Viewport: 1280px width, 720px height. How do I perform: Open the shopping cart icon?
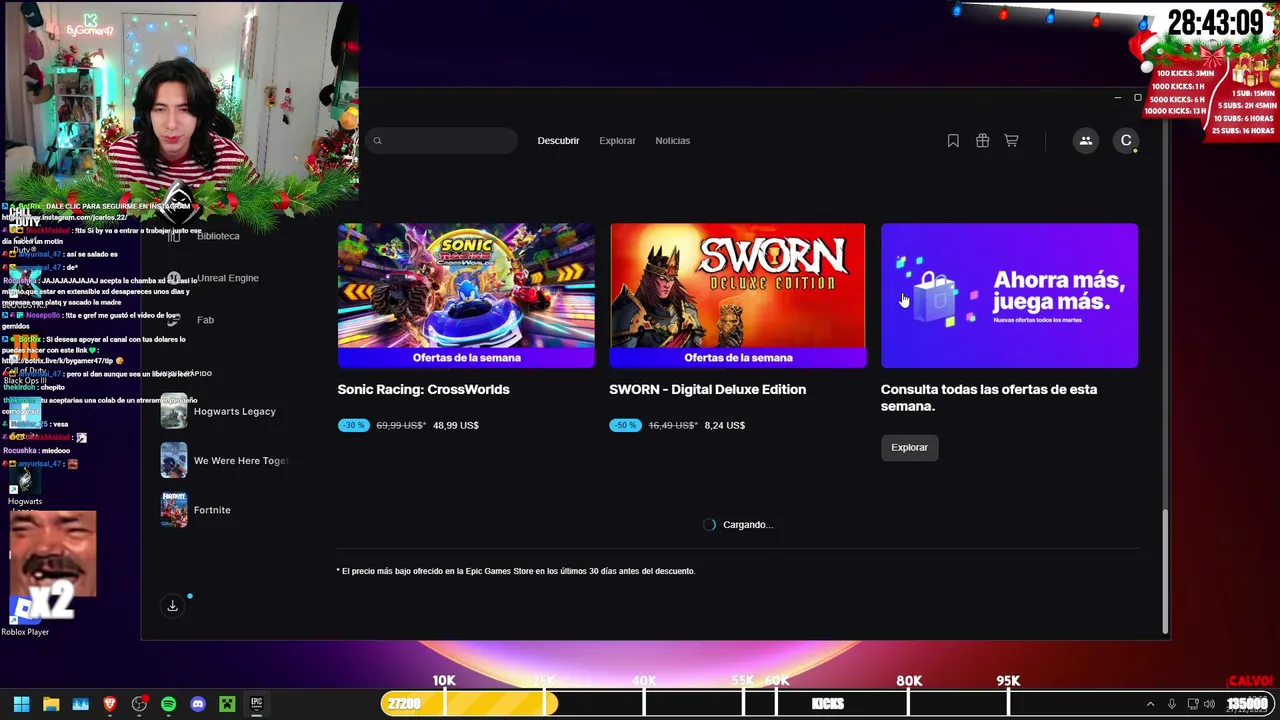[x=1011, y=141]
